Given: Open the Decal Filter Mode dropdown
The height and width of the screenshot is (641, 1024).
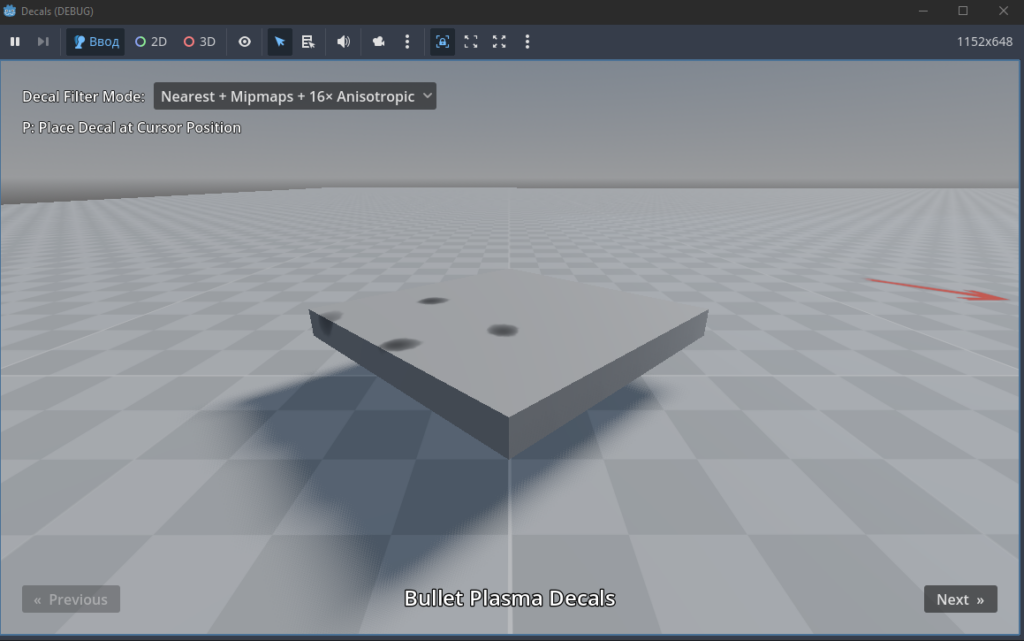Looking at the screenshot, I should click(x=295, y=96).
